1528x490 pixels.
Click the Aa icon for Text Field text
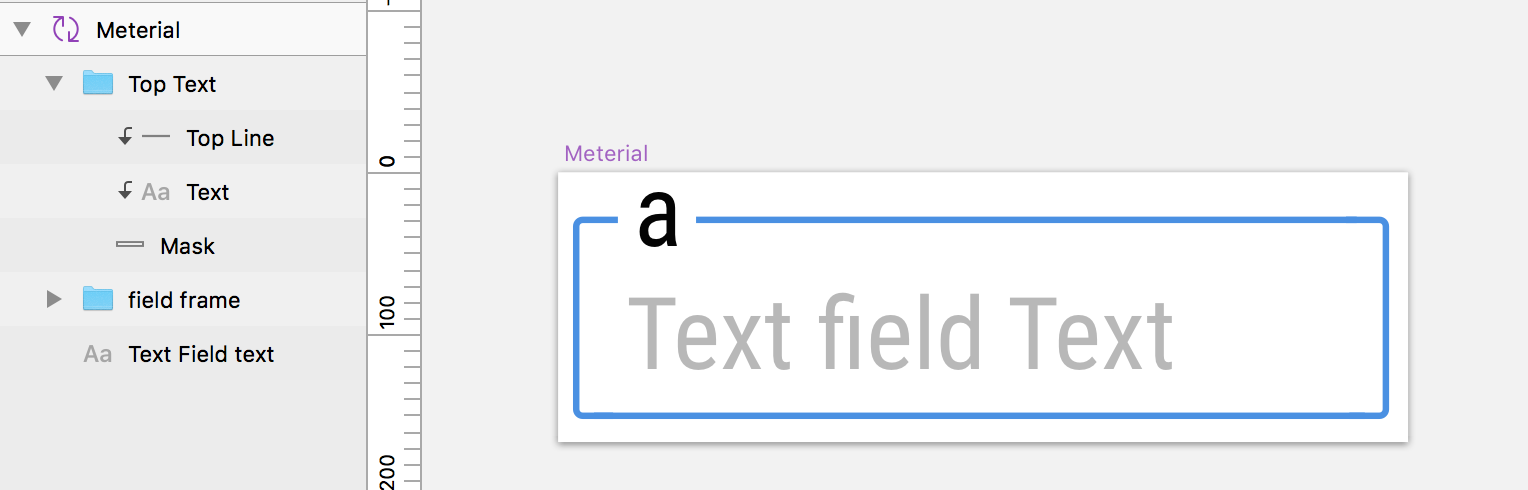tap(97, 354)
